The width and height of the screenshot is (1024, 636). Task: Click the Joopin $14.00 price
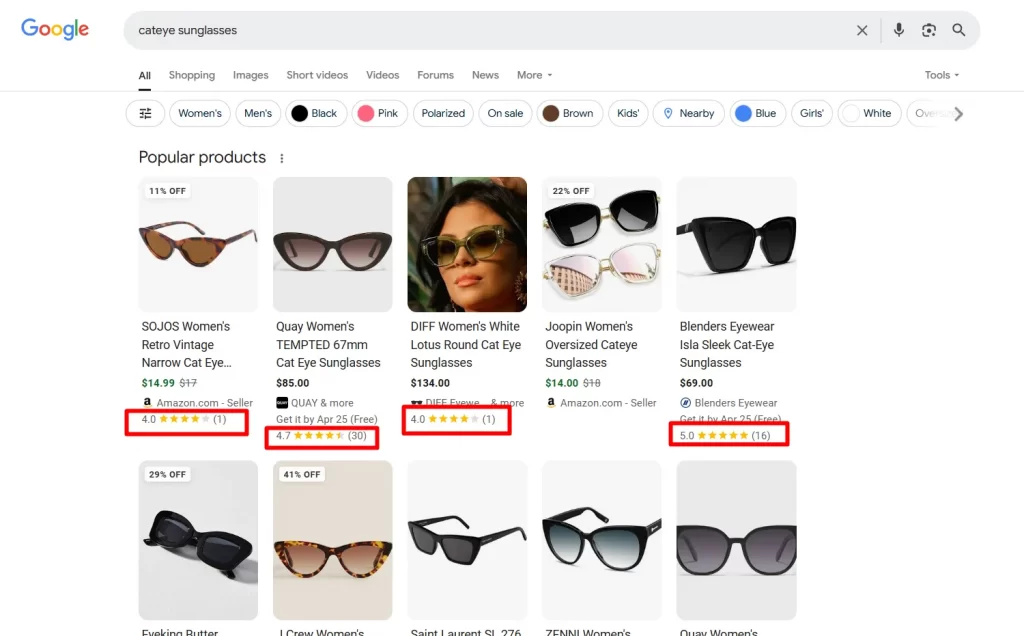click(x=562, y=383)
